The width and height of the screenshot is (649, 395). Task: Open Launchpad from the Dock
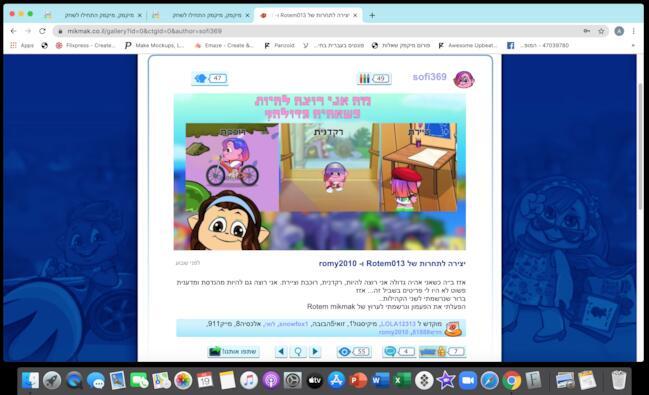pyautogui.click(x=52, y=380)
